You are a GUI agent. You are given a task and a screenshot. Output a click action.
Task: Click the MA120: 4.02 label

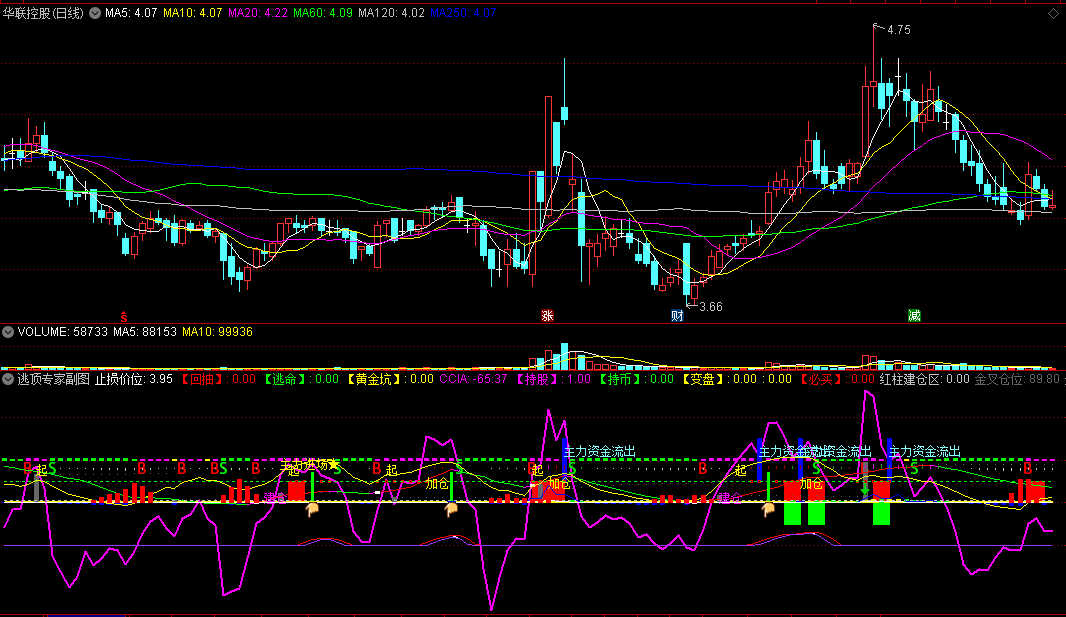point(392,13)
